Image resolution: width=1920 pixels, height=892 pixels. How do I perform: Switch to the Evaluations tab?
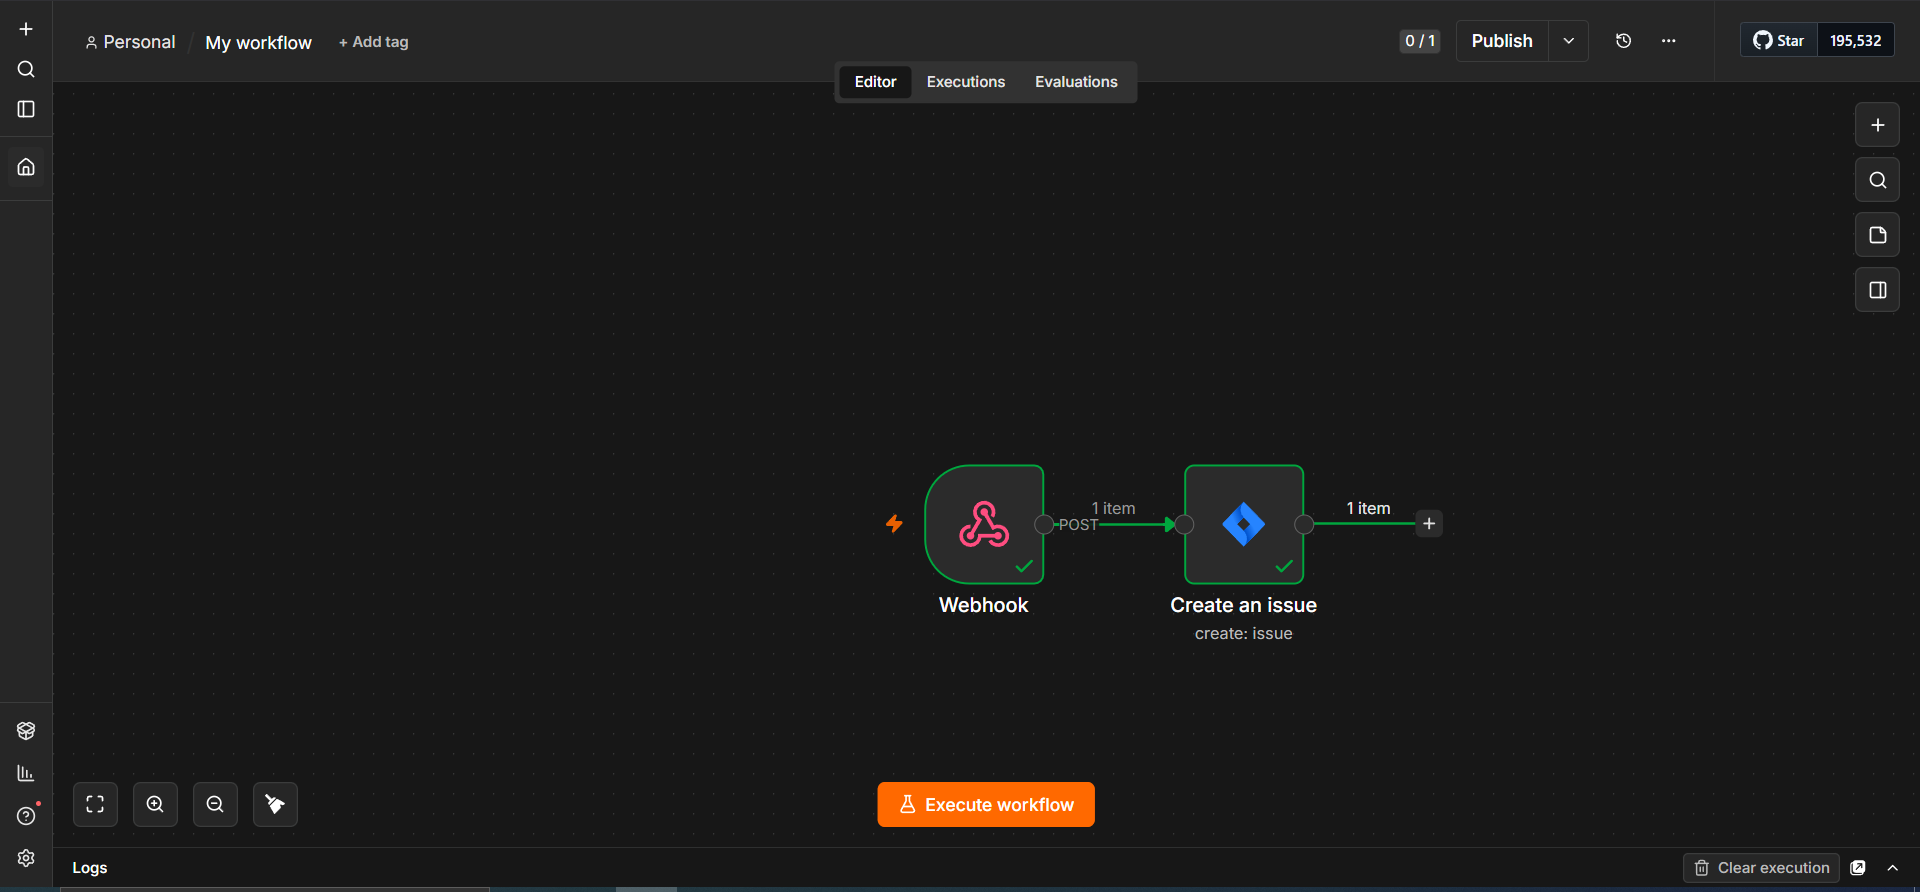click(1076, 82)
